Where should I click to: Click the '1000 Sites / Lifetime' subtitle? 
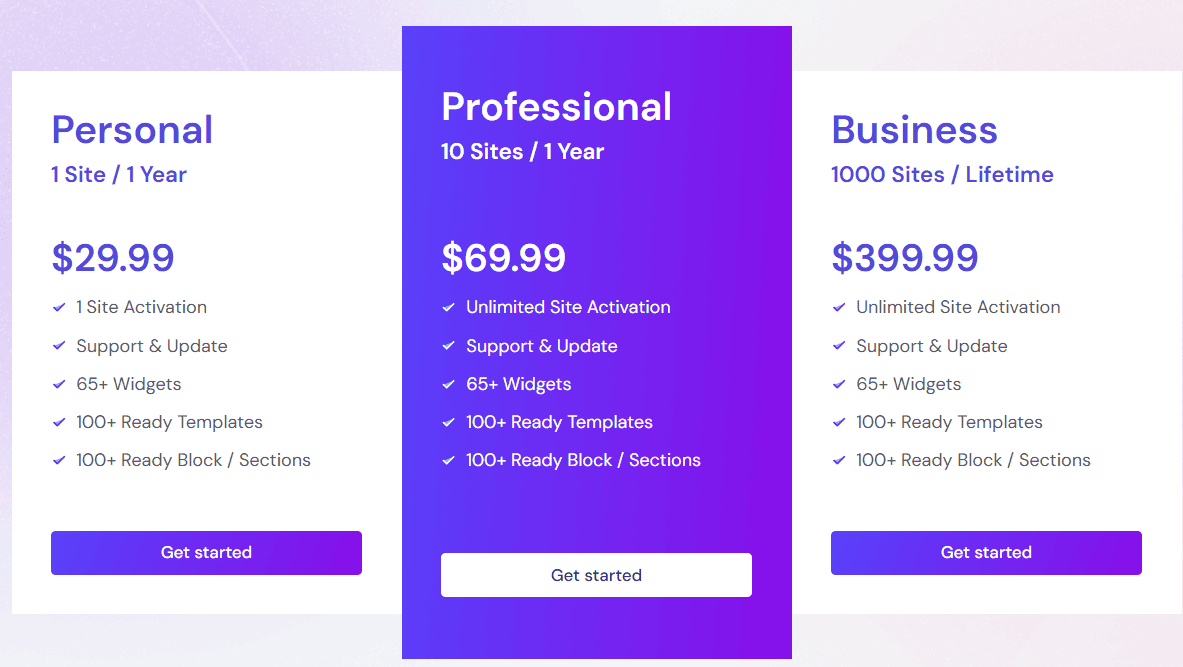[x=941, y=174]
